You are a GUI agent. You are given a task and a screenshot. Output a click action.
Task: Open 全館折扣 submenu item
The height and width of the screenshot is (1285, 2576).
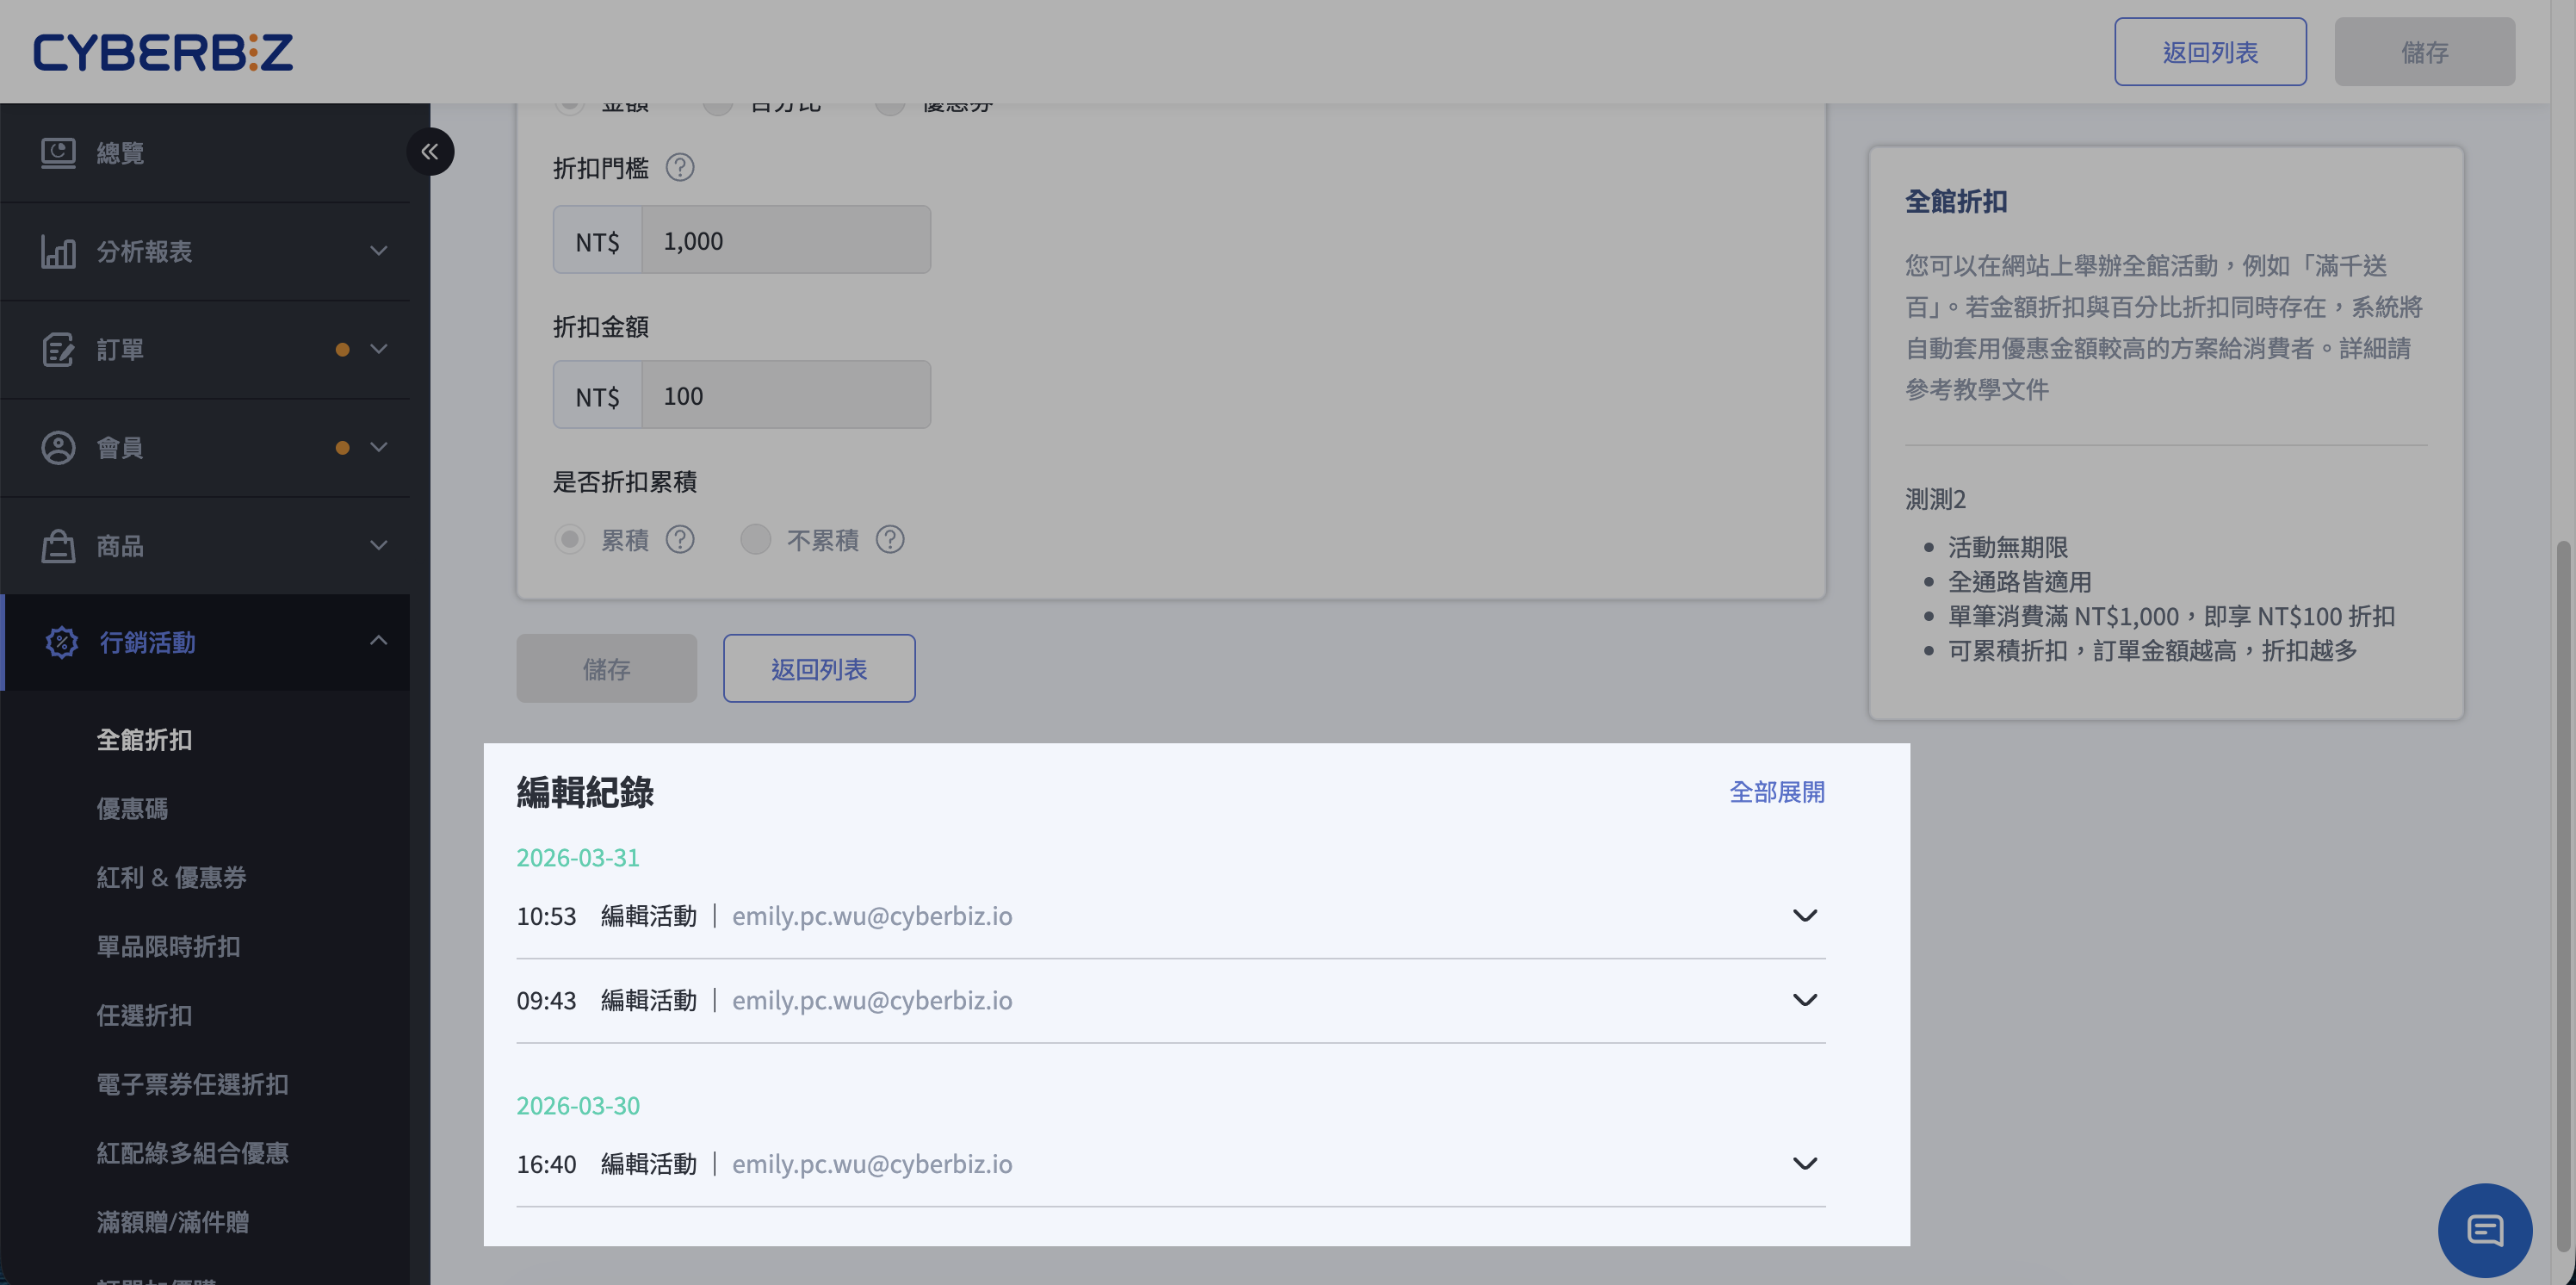point(144,740)
